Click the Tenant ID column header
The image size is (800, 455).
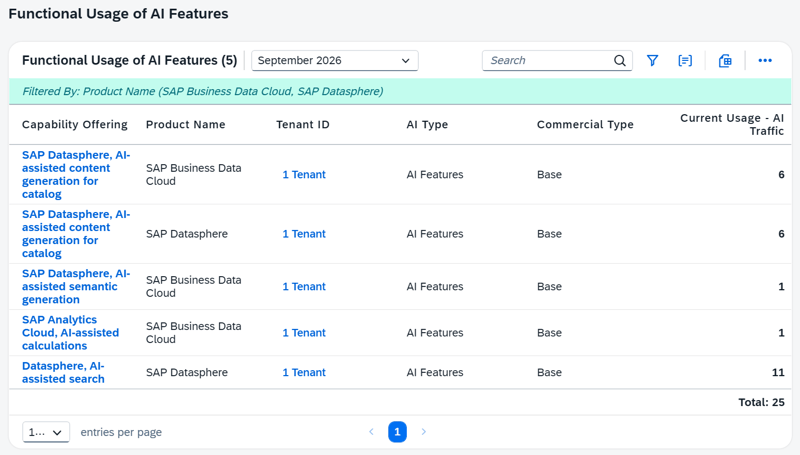(303, 124)
